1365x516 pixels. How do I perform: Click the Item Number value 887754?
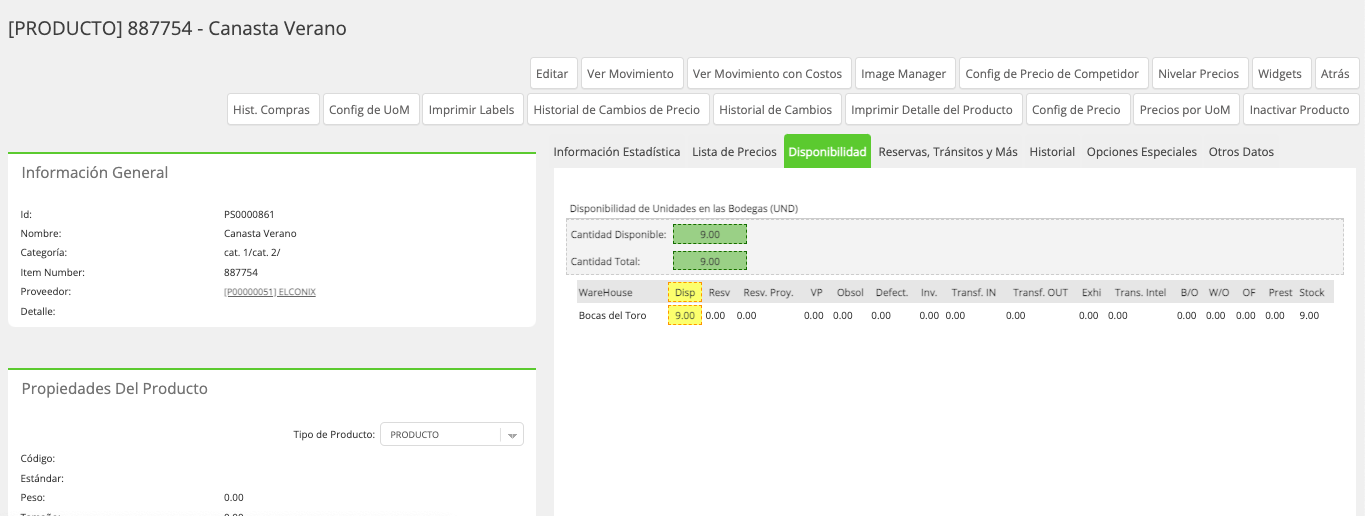coord(241,272)
